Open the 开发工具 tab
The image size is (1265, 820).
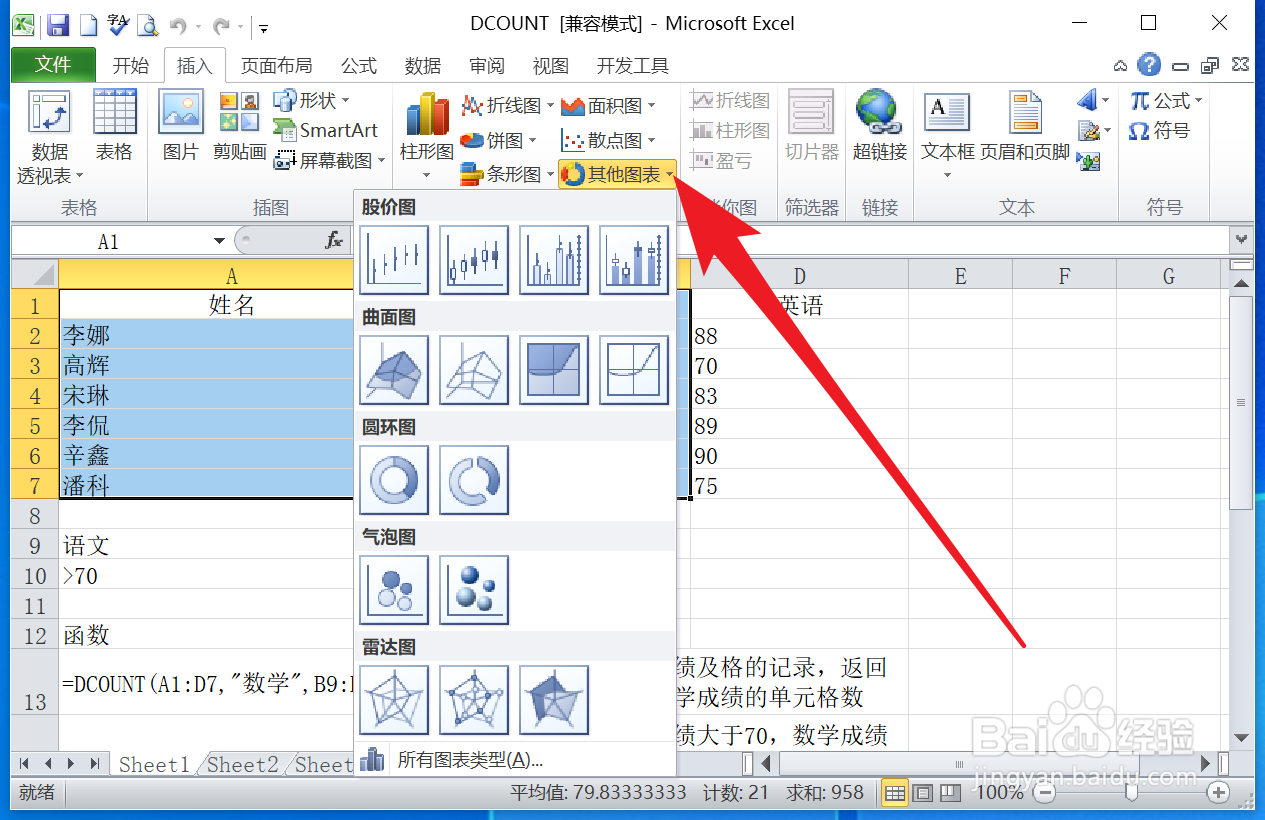coord(633,66)
